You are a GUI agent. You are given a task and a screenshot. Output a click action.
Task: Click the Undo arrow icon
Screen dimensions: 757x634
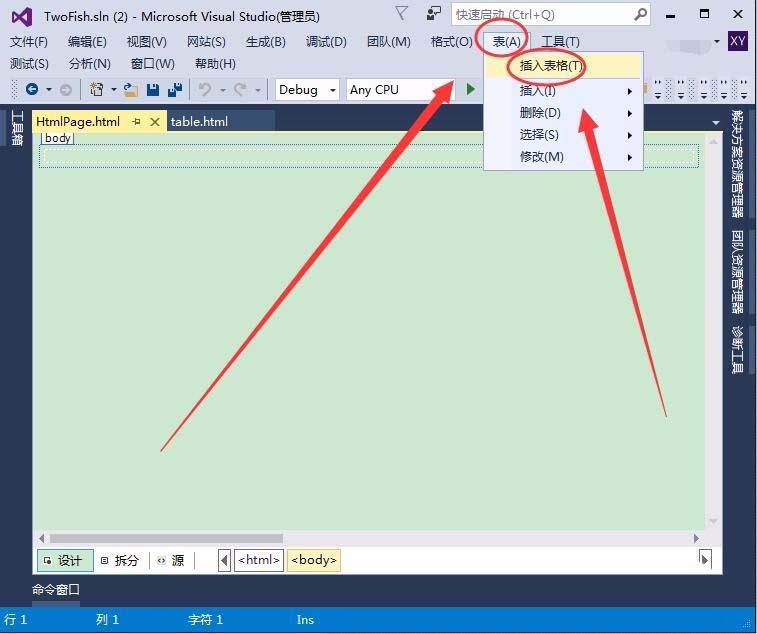tap(205, 89)
